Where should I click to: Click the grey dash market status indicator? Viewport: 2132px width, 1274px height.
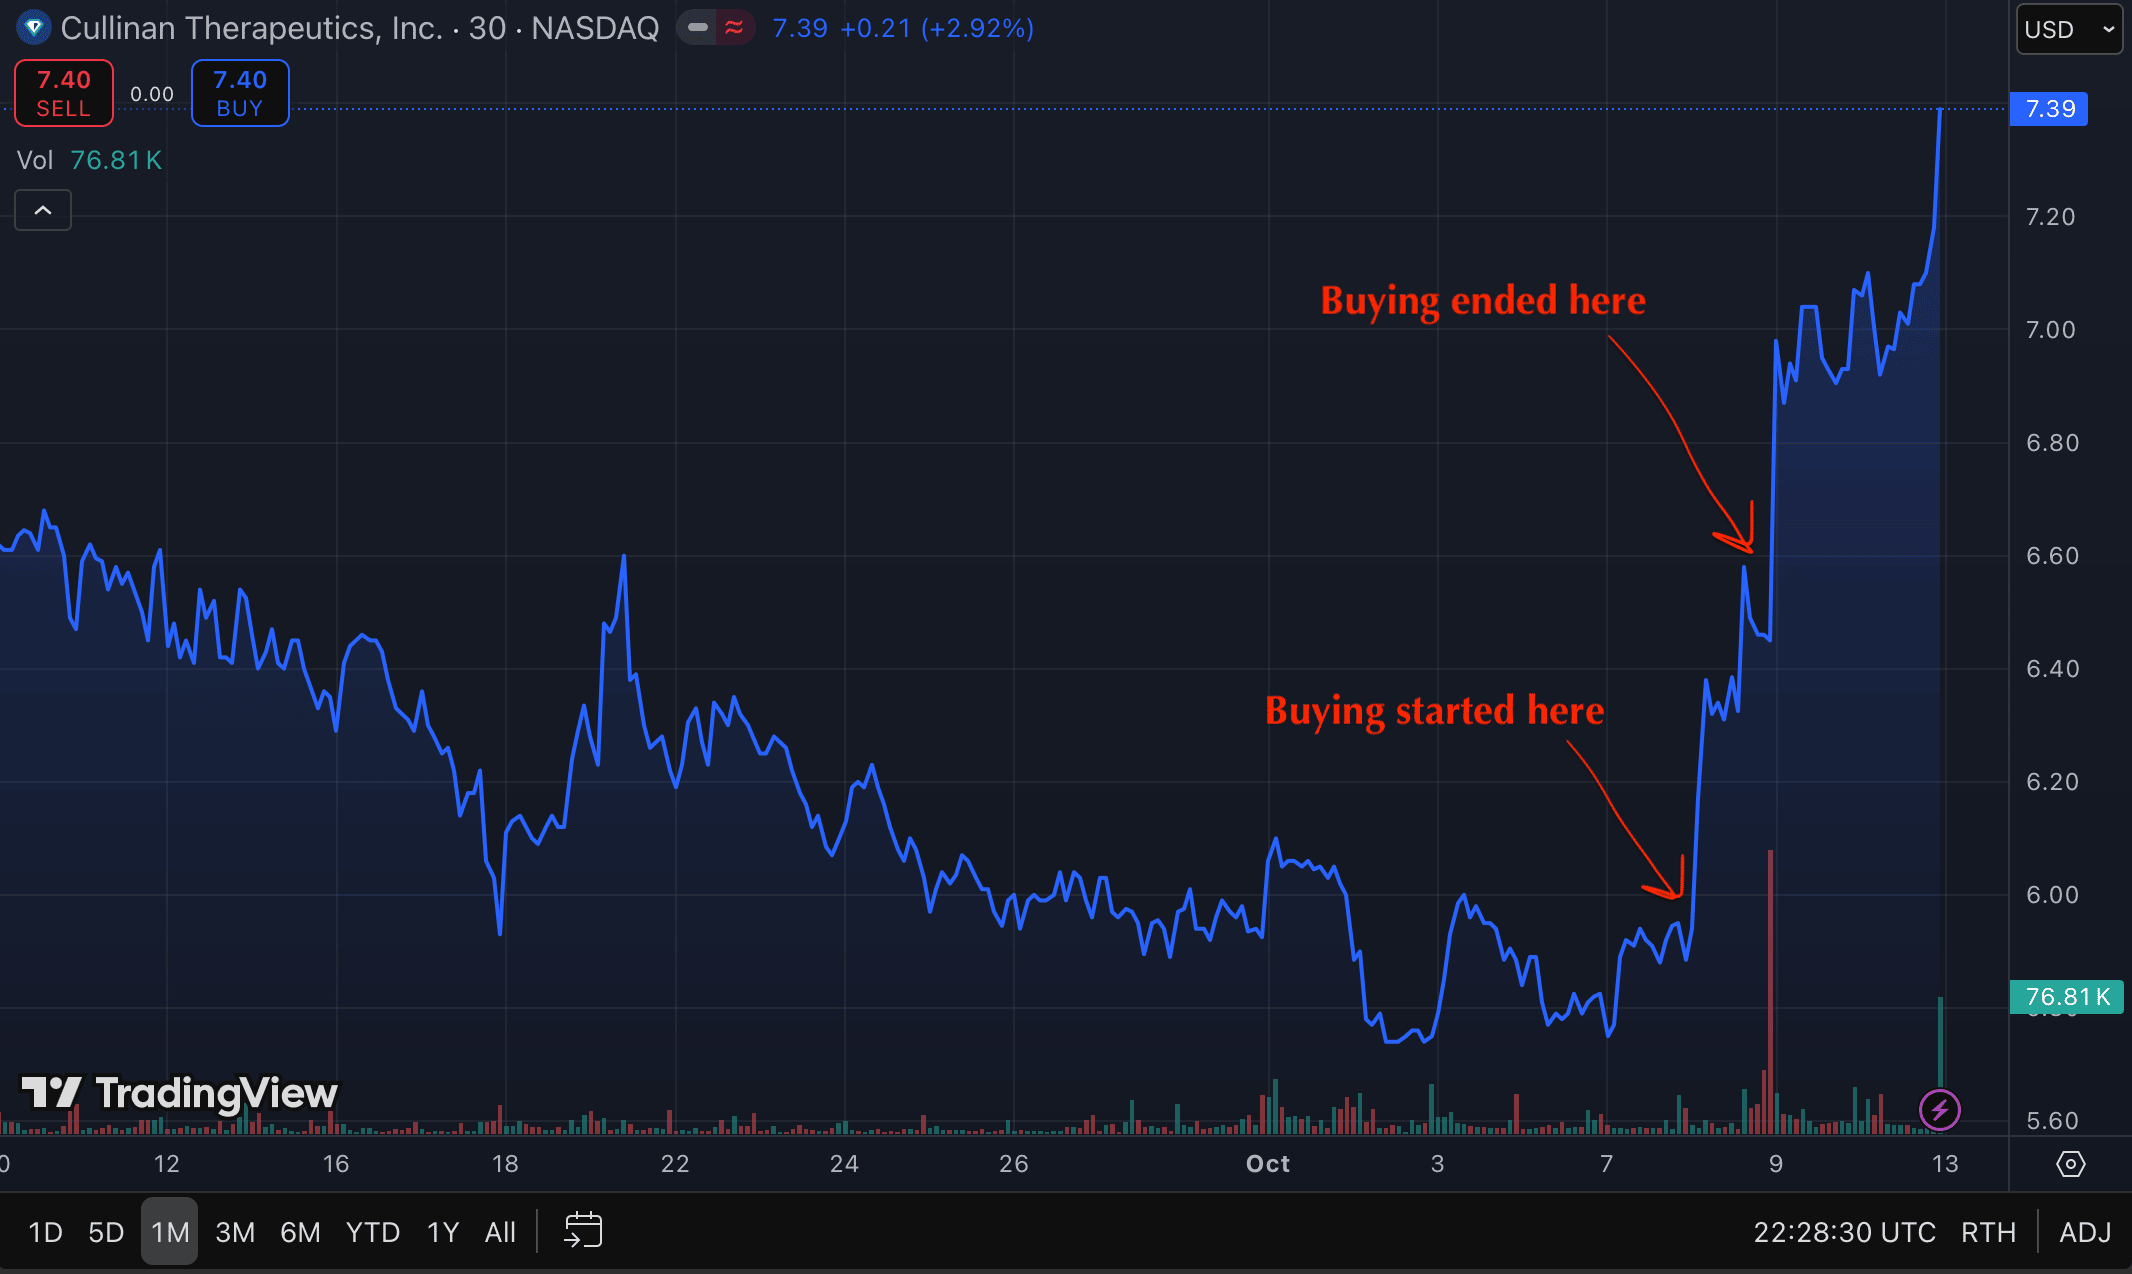(x=698, y=28)
